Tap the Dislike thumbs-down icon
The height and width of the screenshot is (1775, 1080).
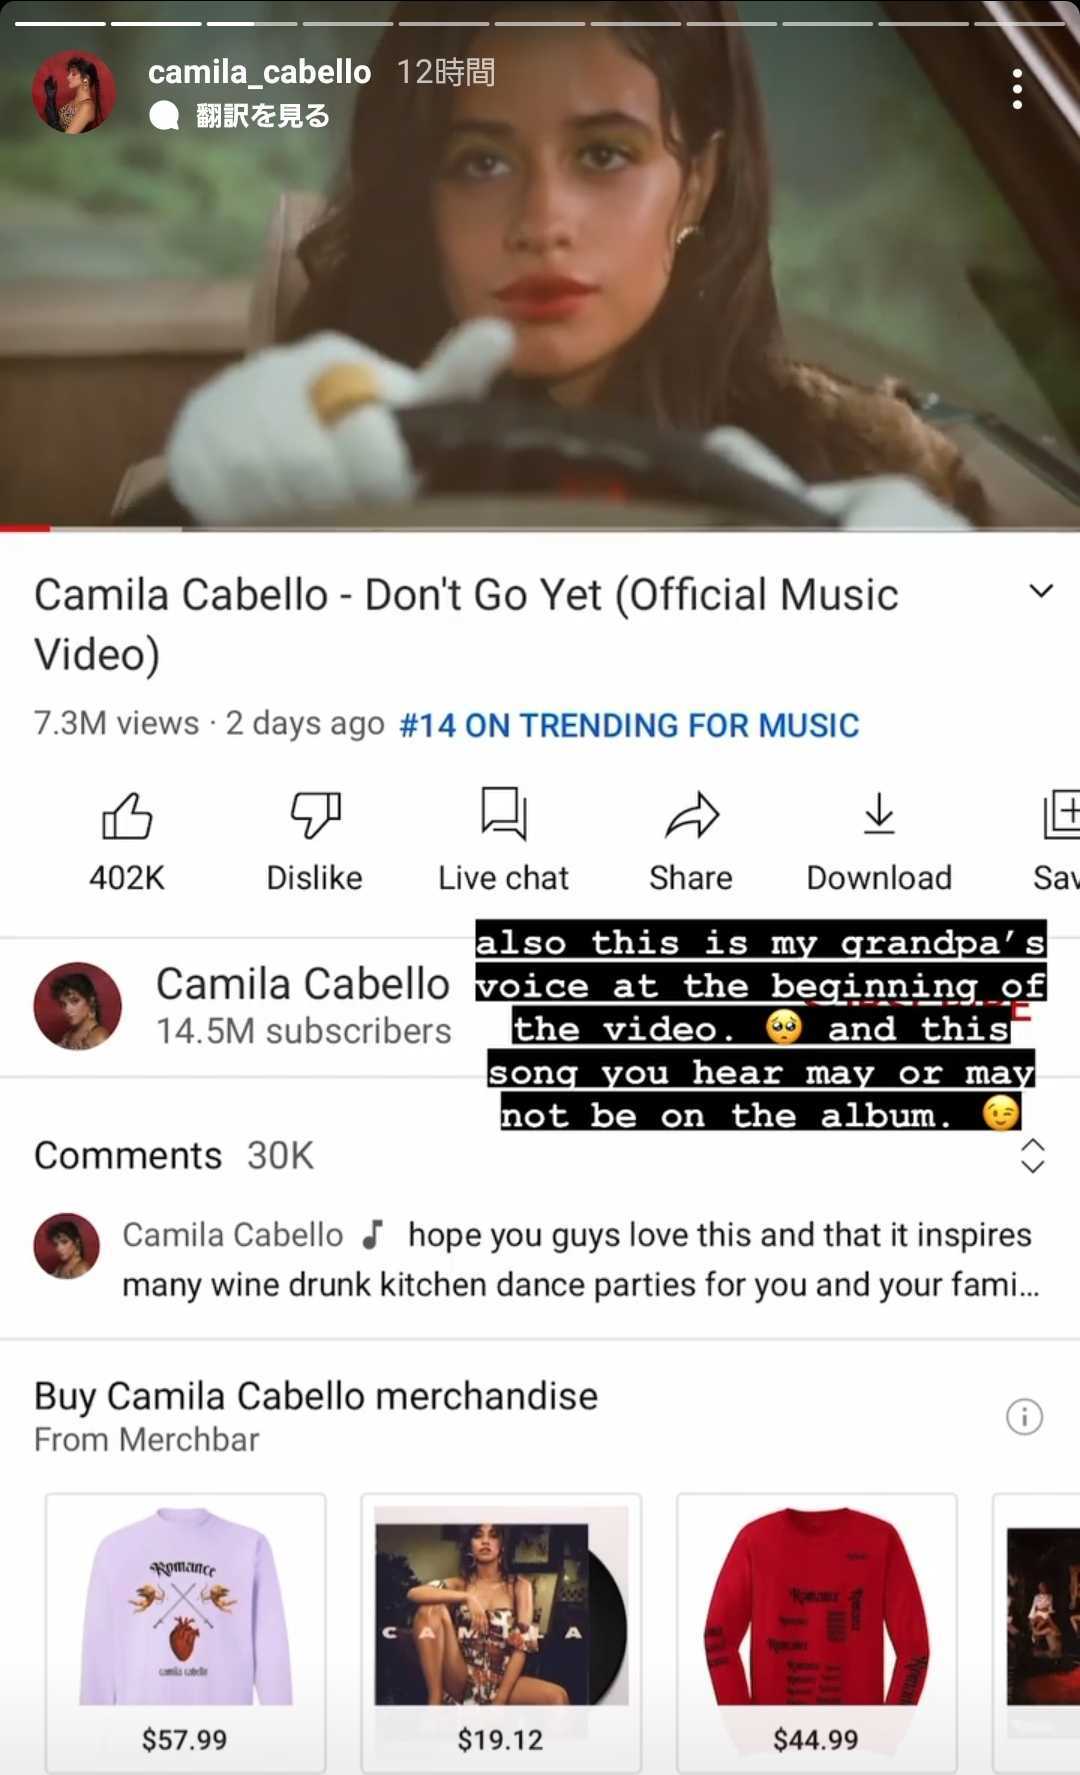[315, 816]
